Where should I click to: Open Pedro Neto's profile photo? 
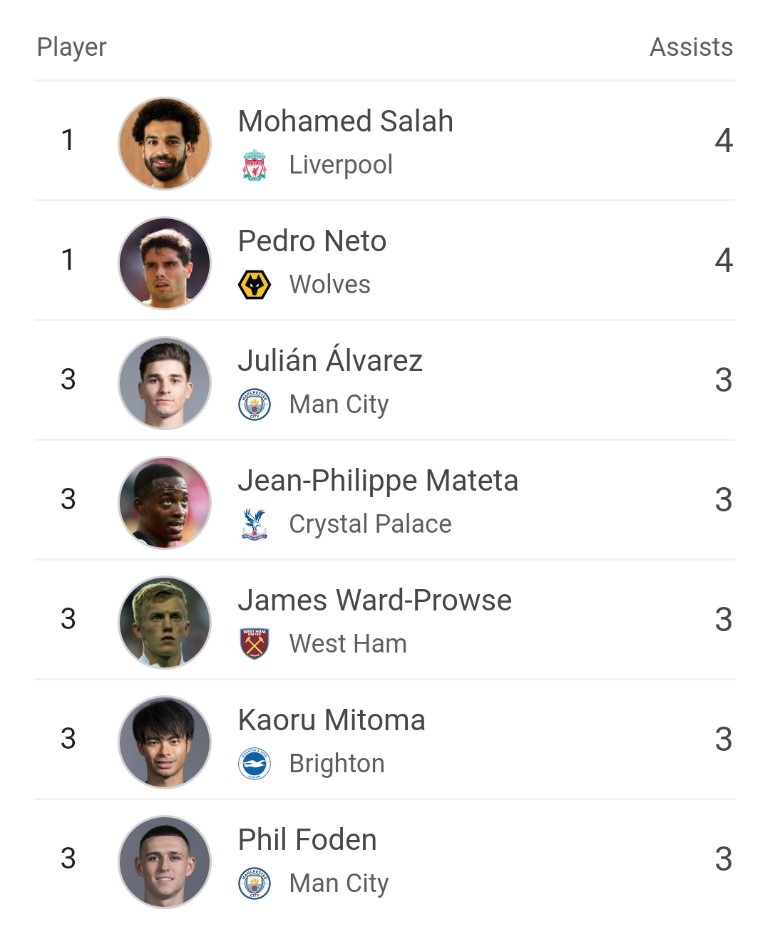click(x=165, y=263)
